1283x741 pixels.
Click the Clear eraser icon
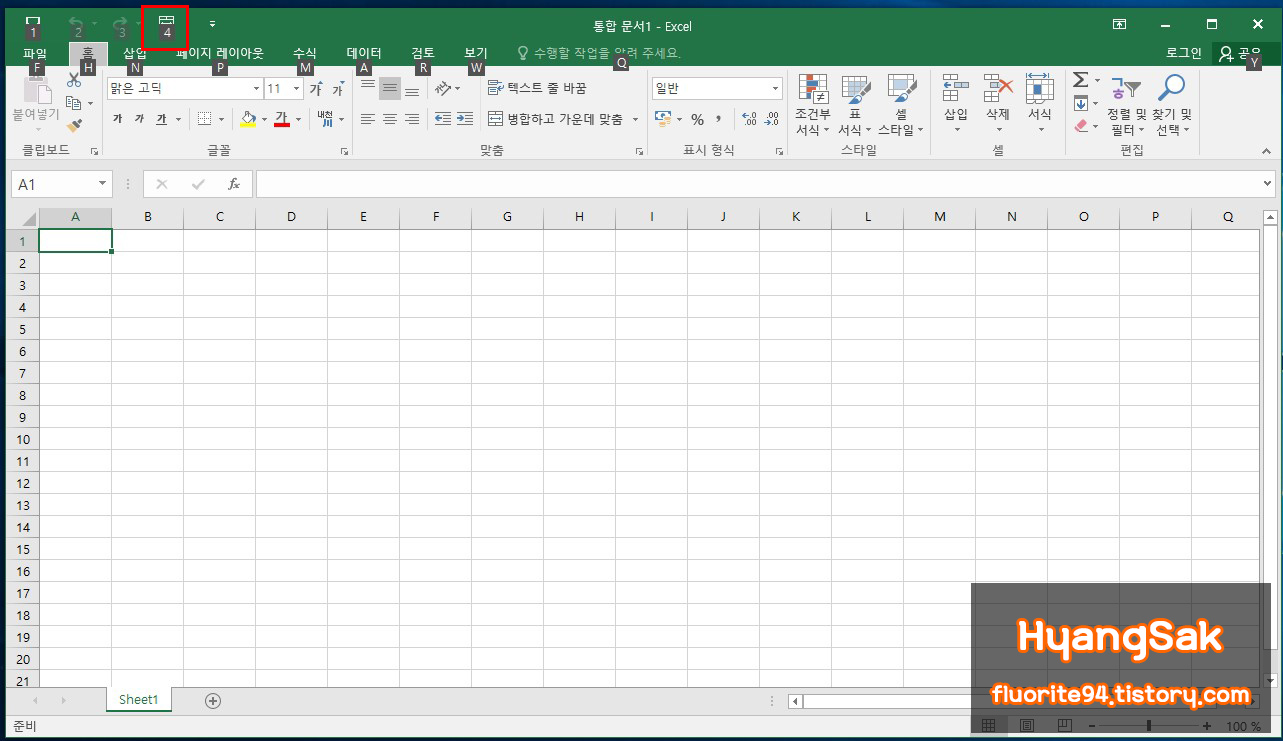click(x=1081, y=126)
